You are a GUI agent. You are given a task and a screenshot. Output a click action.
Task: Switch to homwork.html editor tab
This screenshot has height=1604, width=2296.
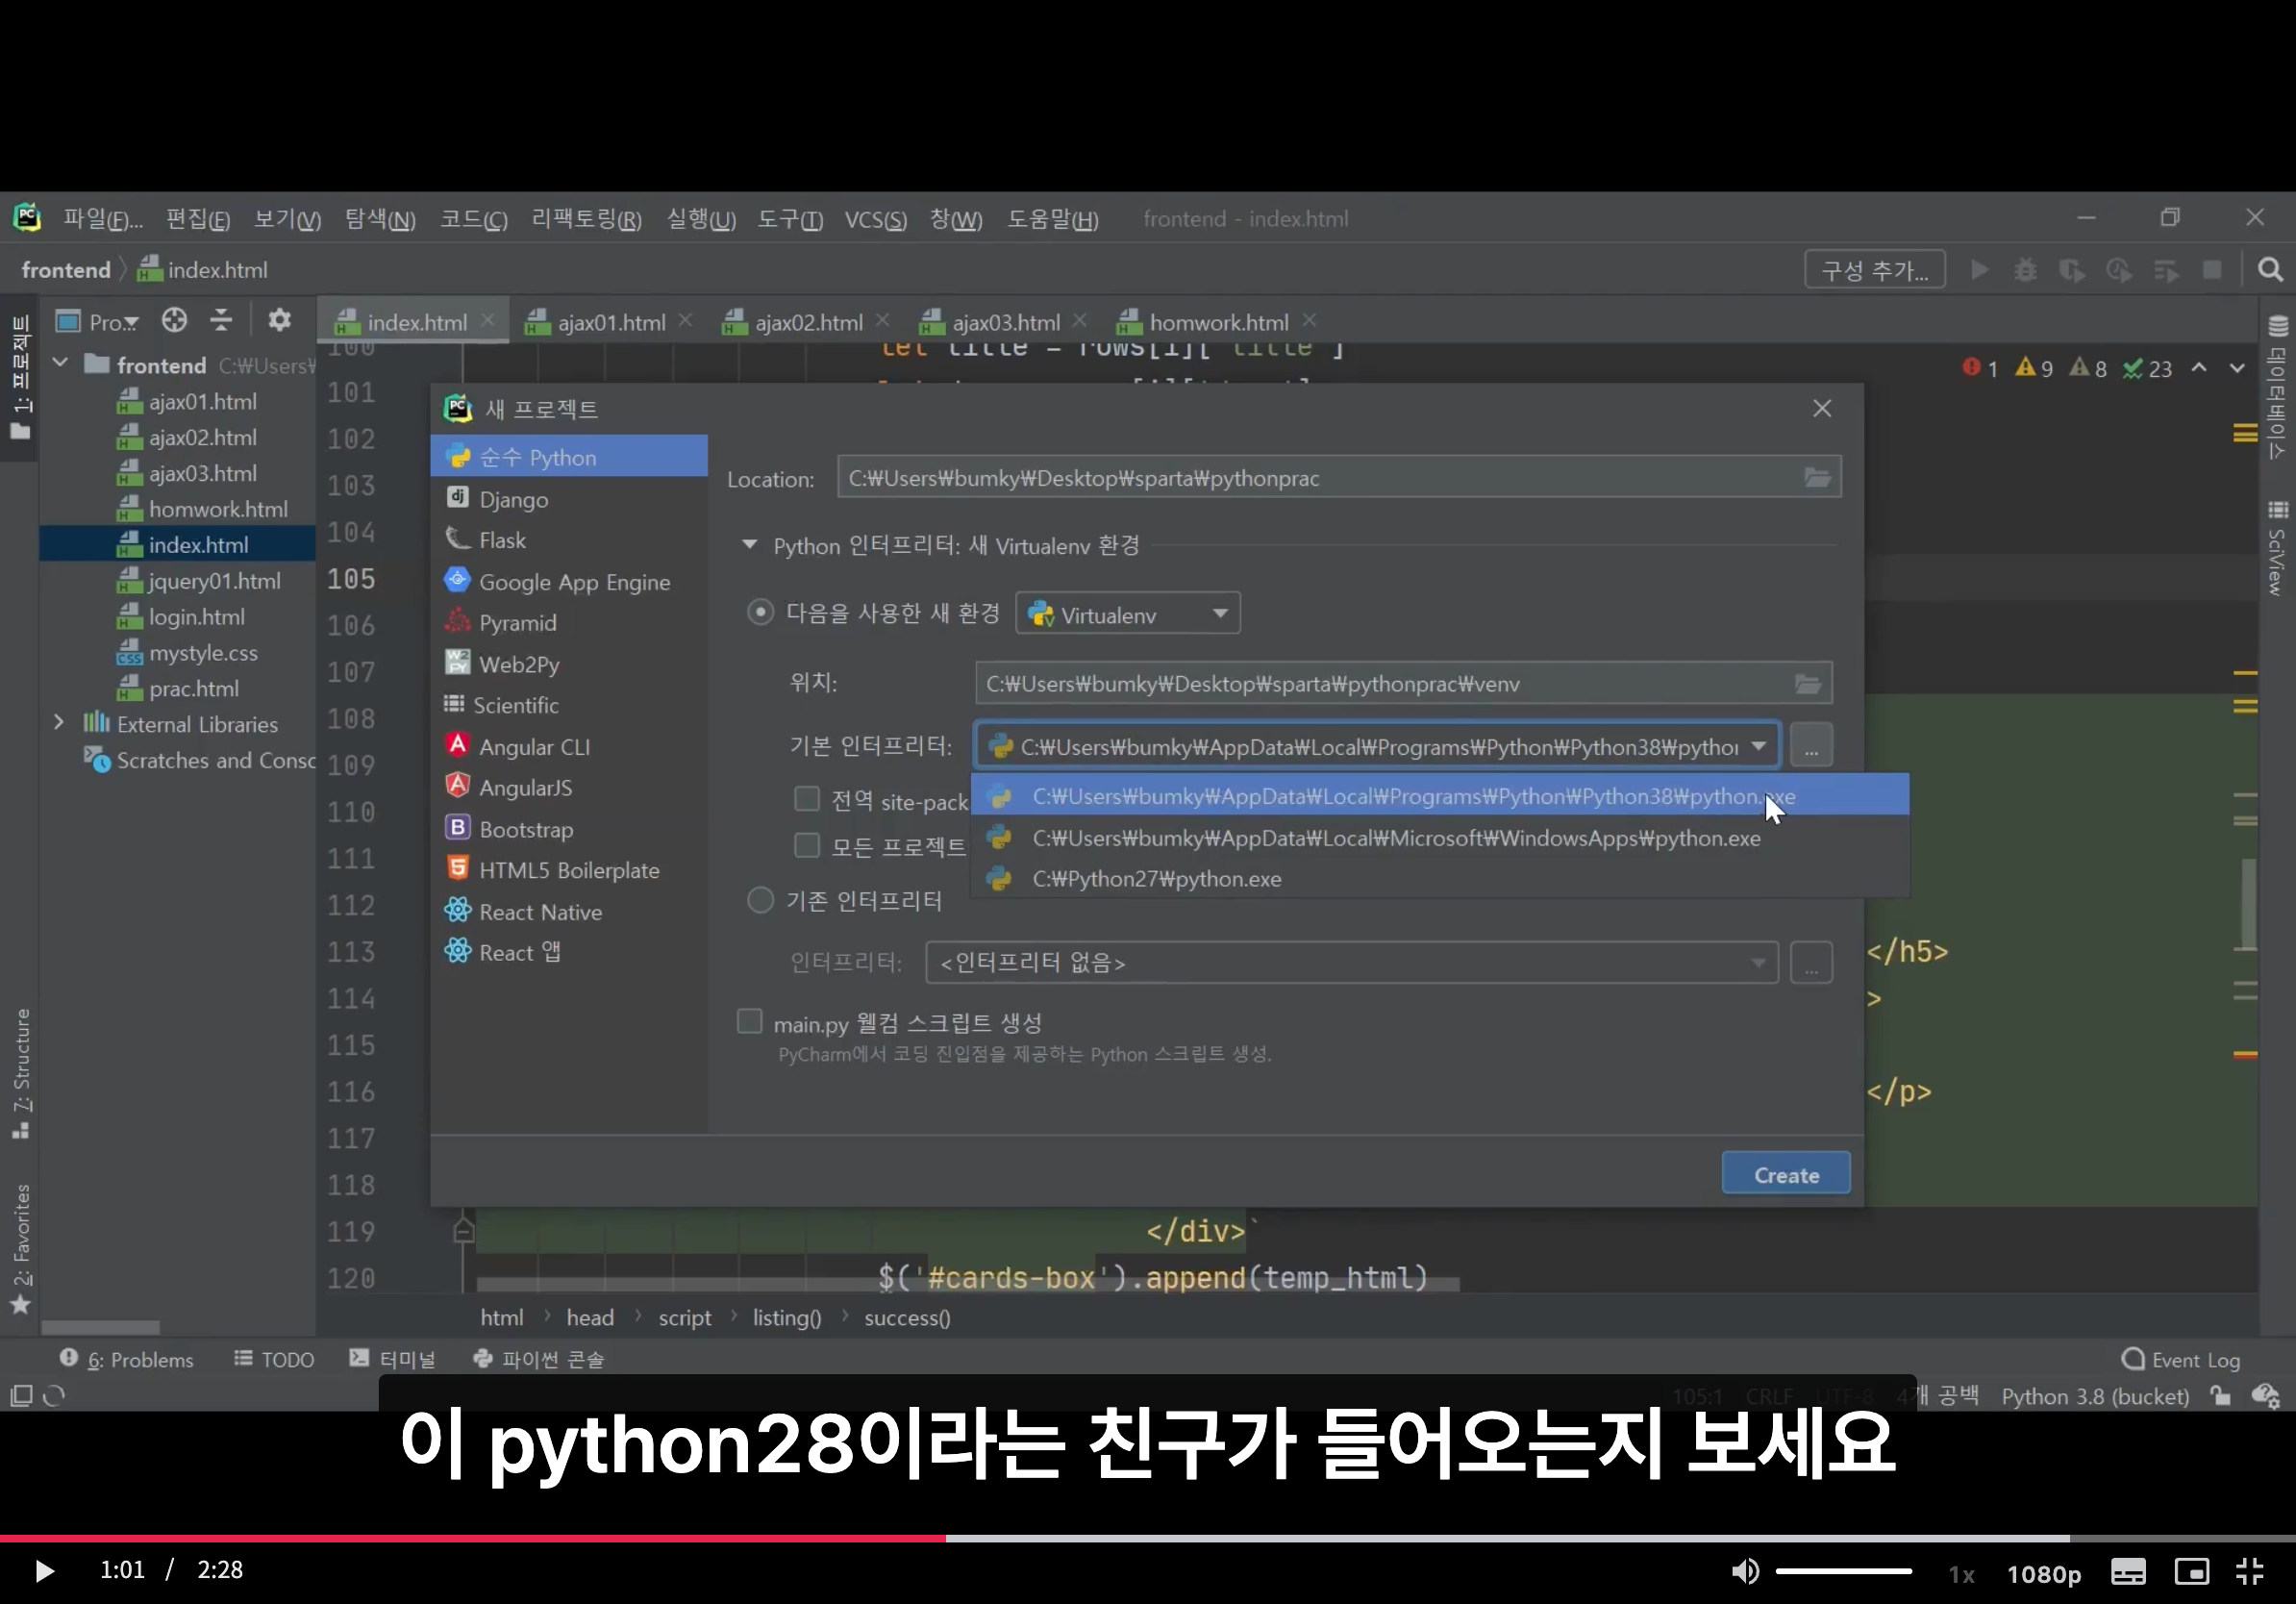click(1217, 322)
